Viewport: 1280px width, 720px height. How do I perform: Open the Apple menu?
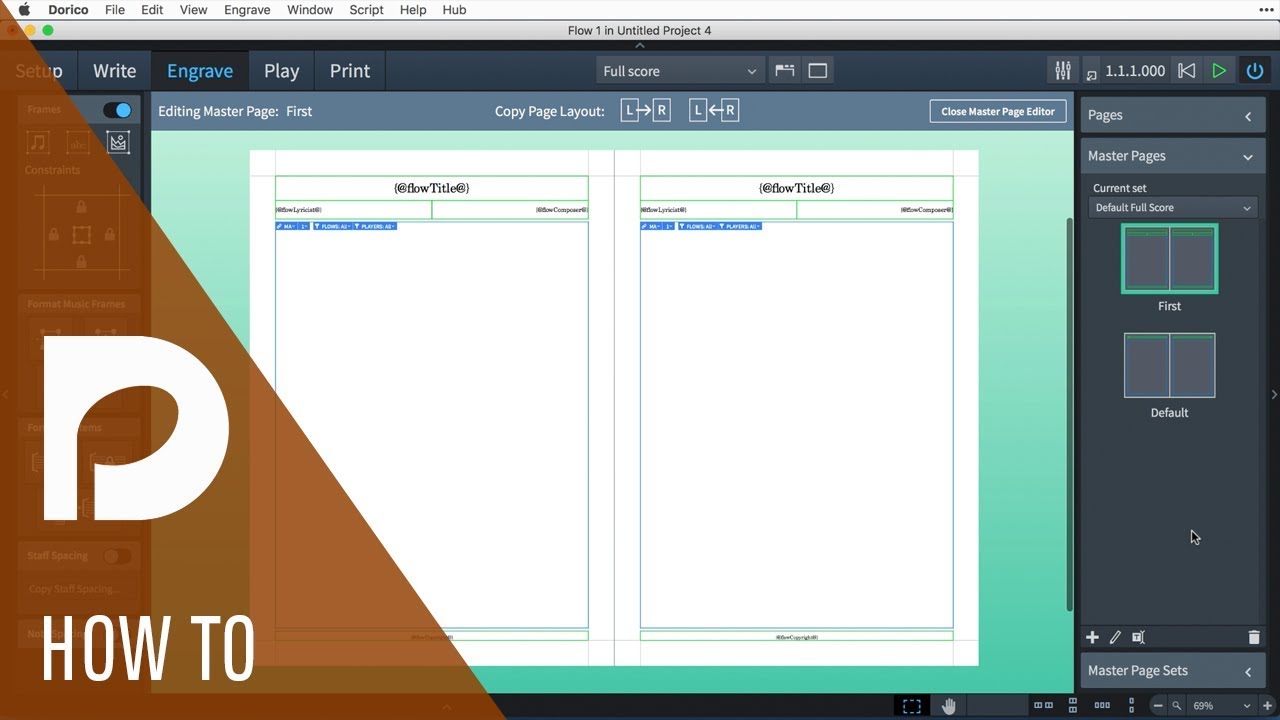tap(24, 10)
